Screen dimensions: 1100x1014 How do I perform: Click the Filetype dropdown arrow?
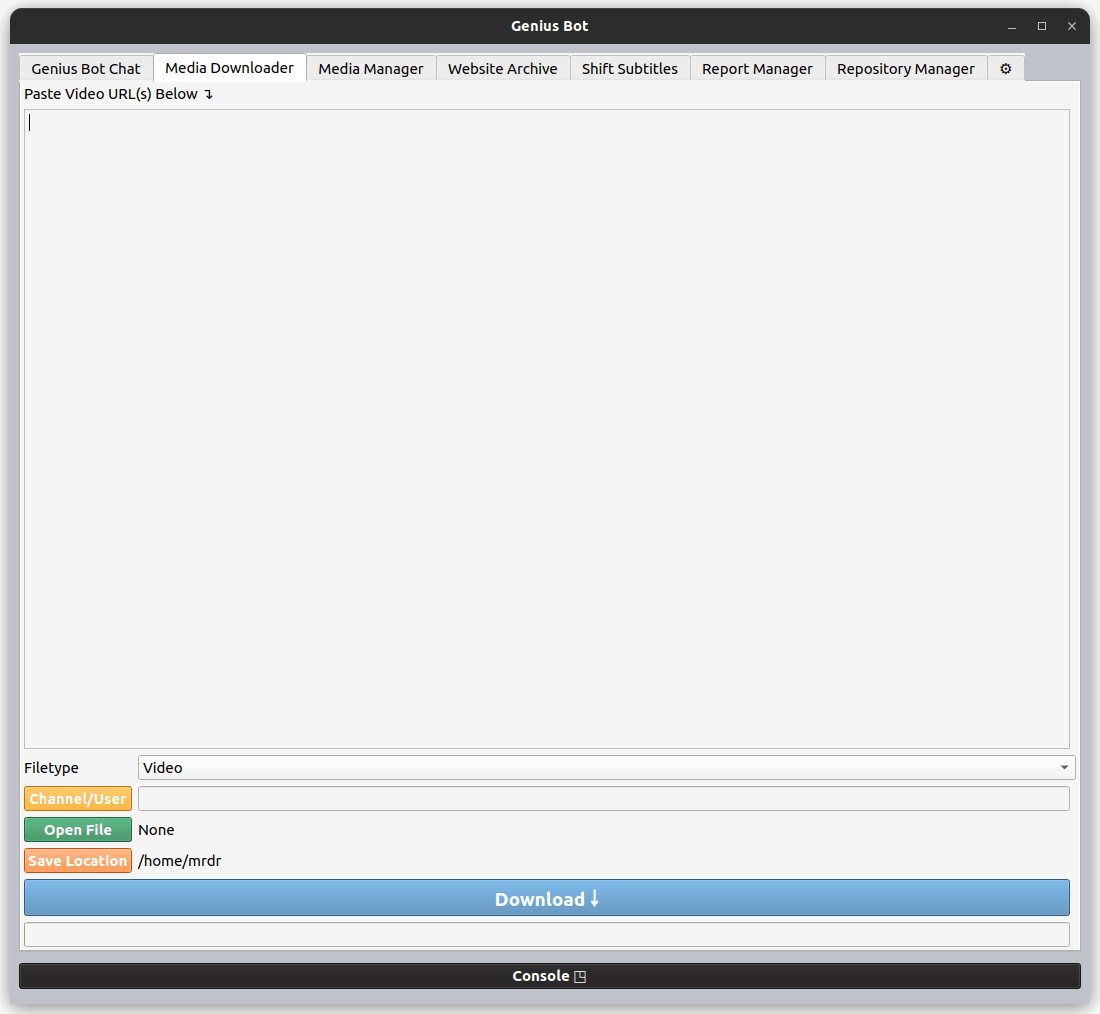[x=1062, y=767]
